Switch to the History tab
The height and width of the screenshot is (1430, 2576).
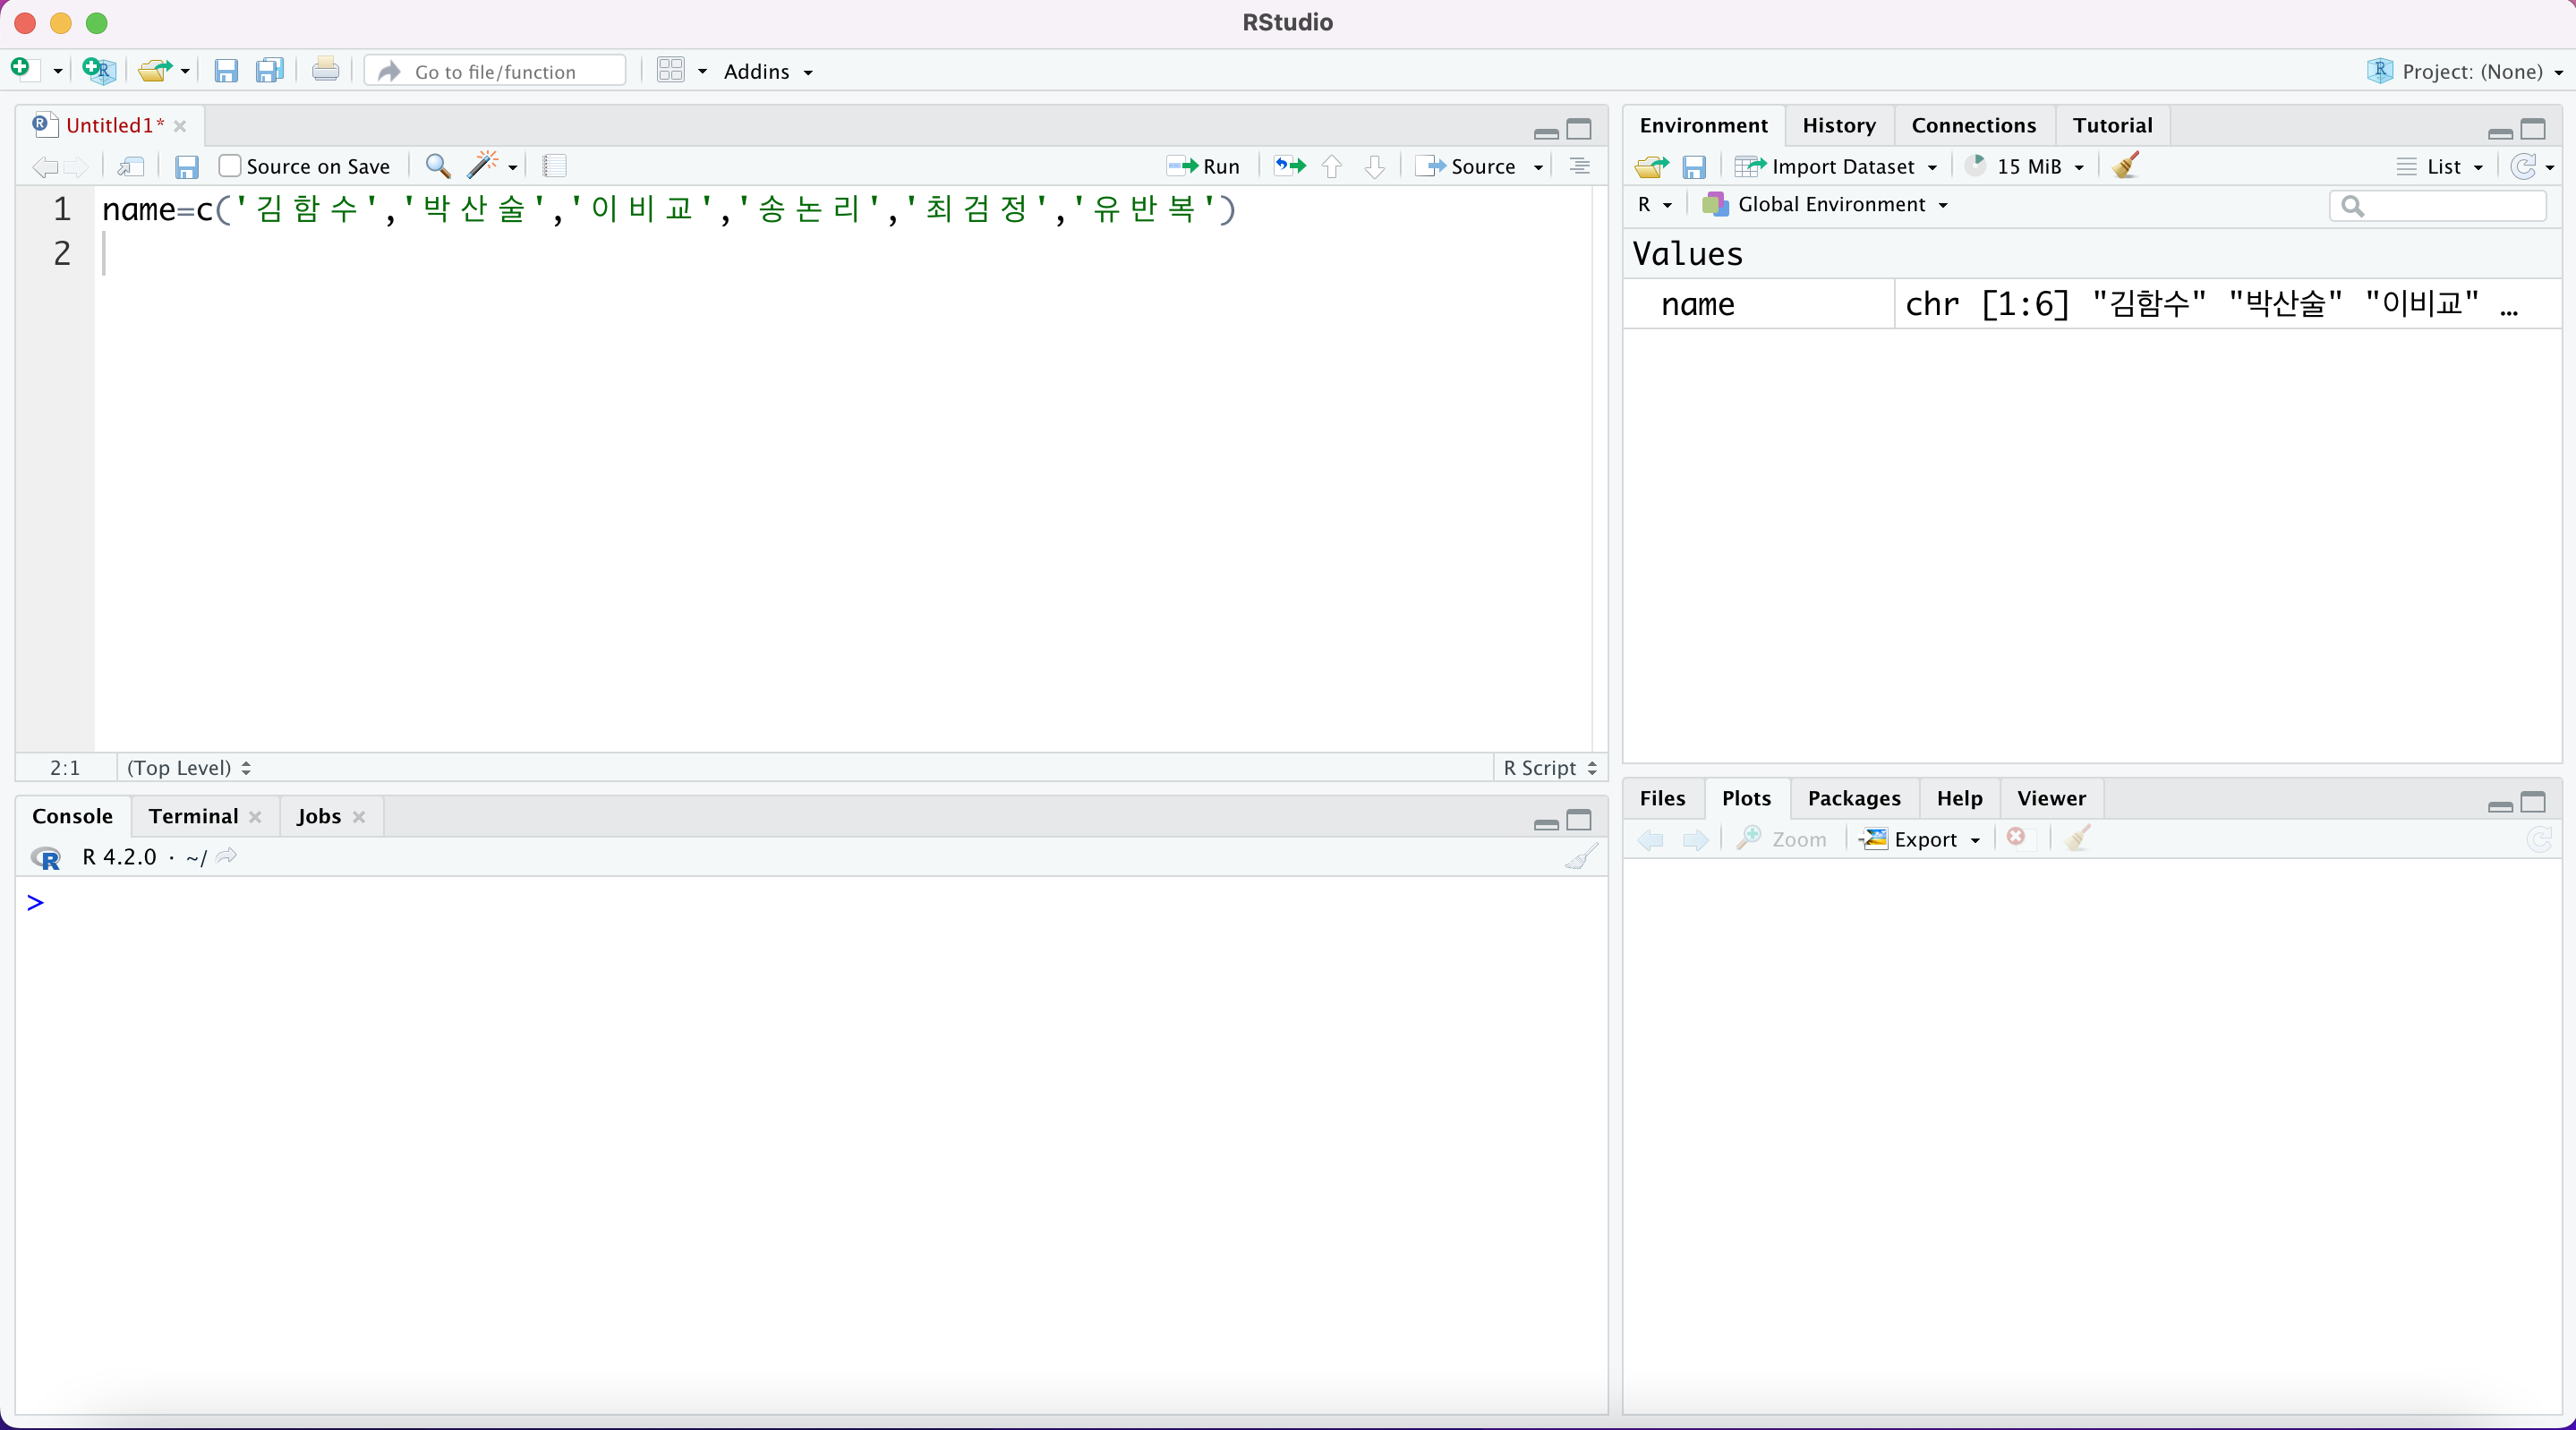(1838, 125)
